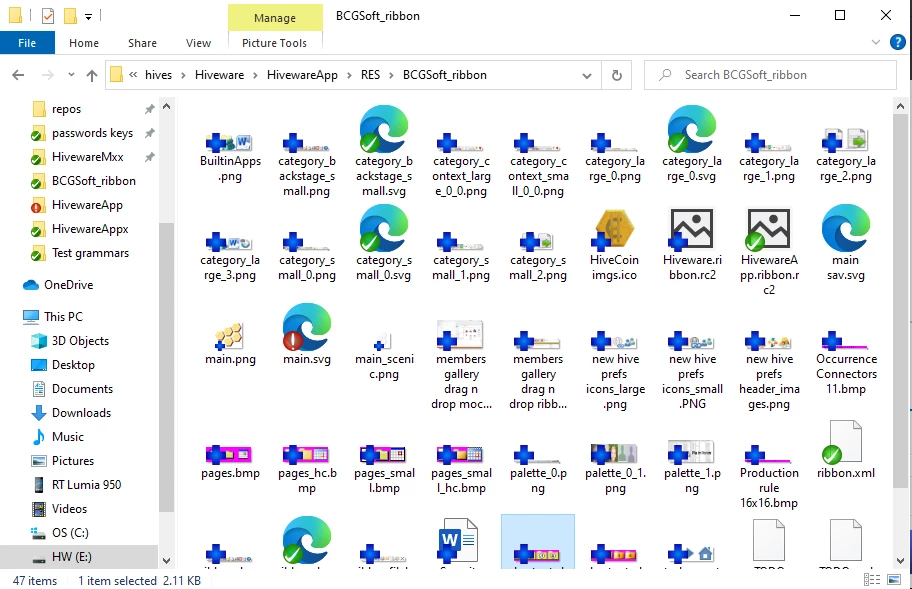Select Occurrence Connectors 11.bmp file

[846, 363]
